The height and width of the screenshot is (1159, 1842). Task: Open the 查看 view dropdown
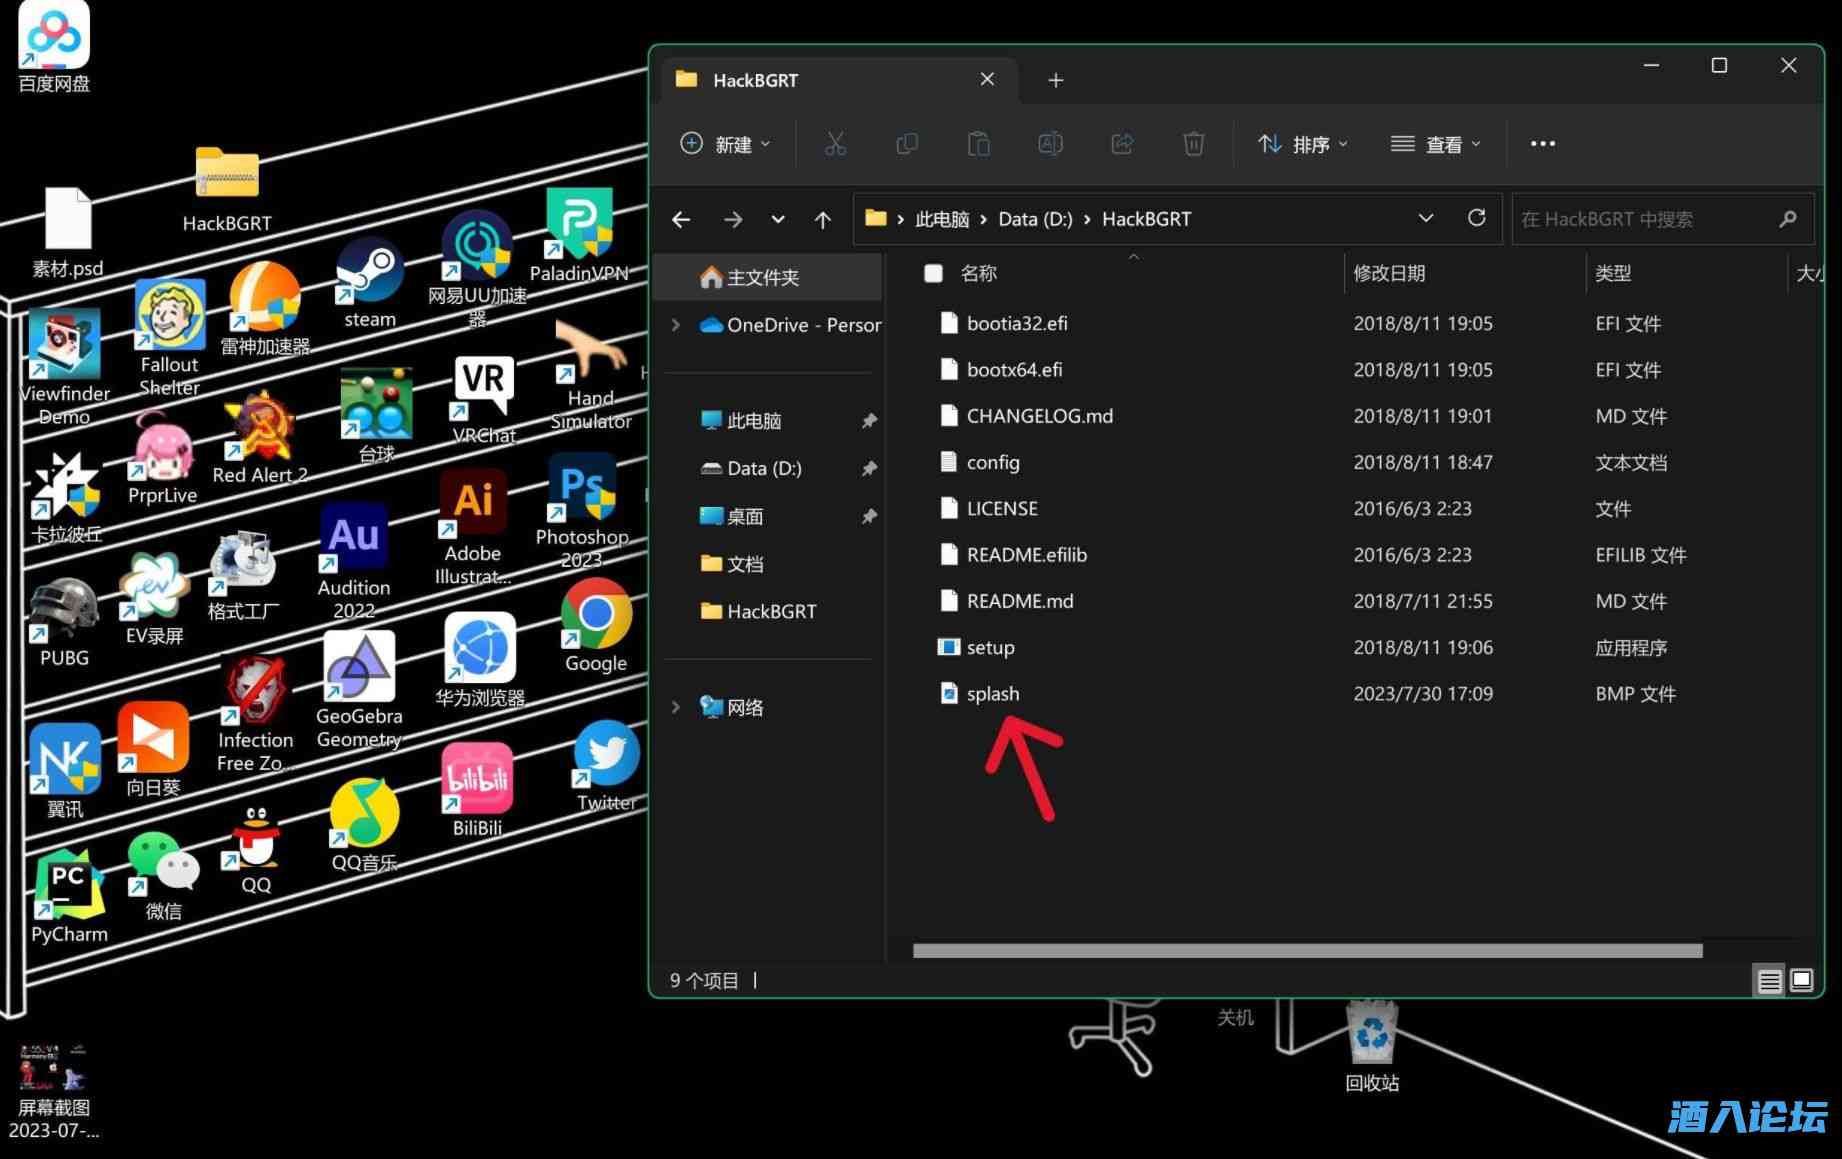click(1436, 144)
